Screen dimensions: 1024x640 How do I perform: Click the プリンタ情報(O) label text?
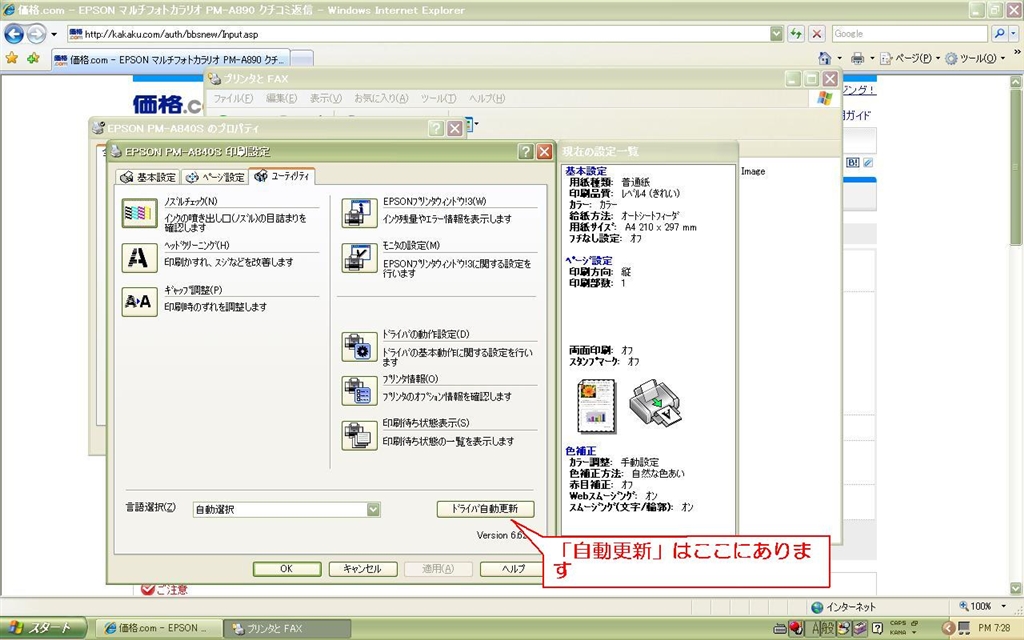point(410,379)
